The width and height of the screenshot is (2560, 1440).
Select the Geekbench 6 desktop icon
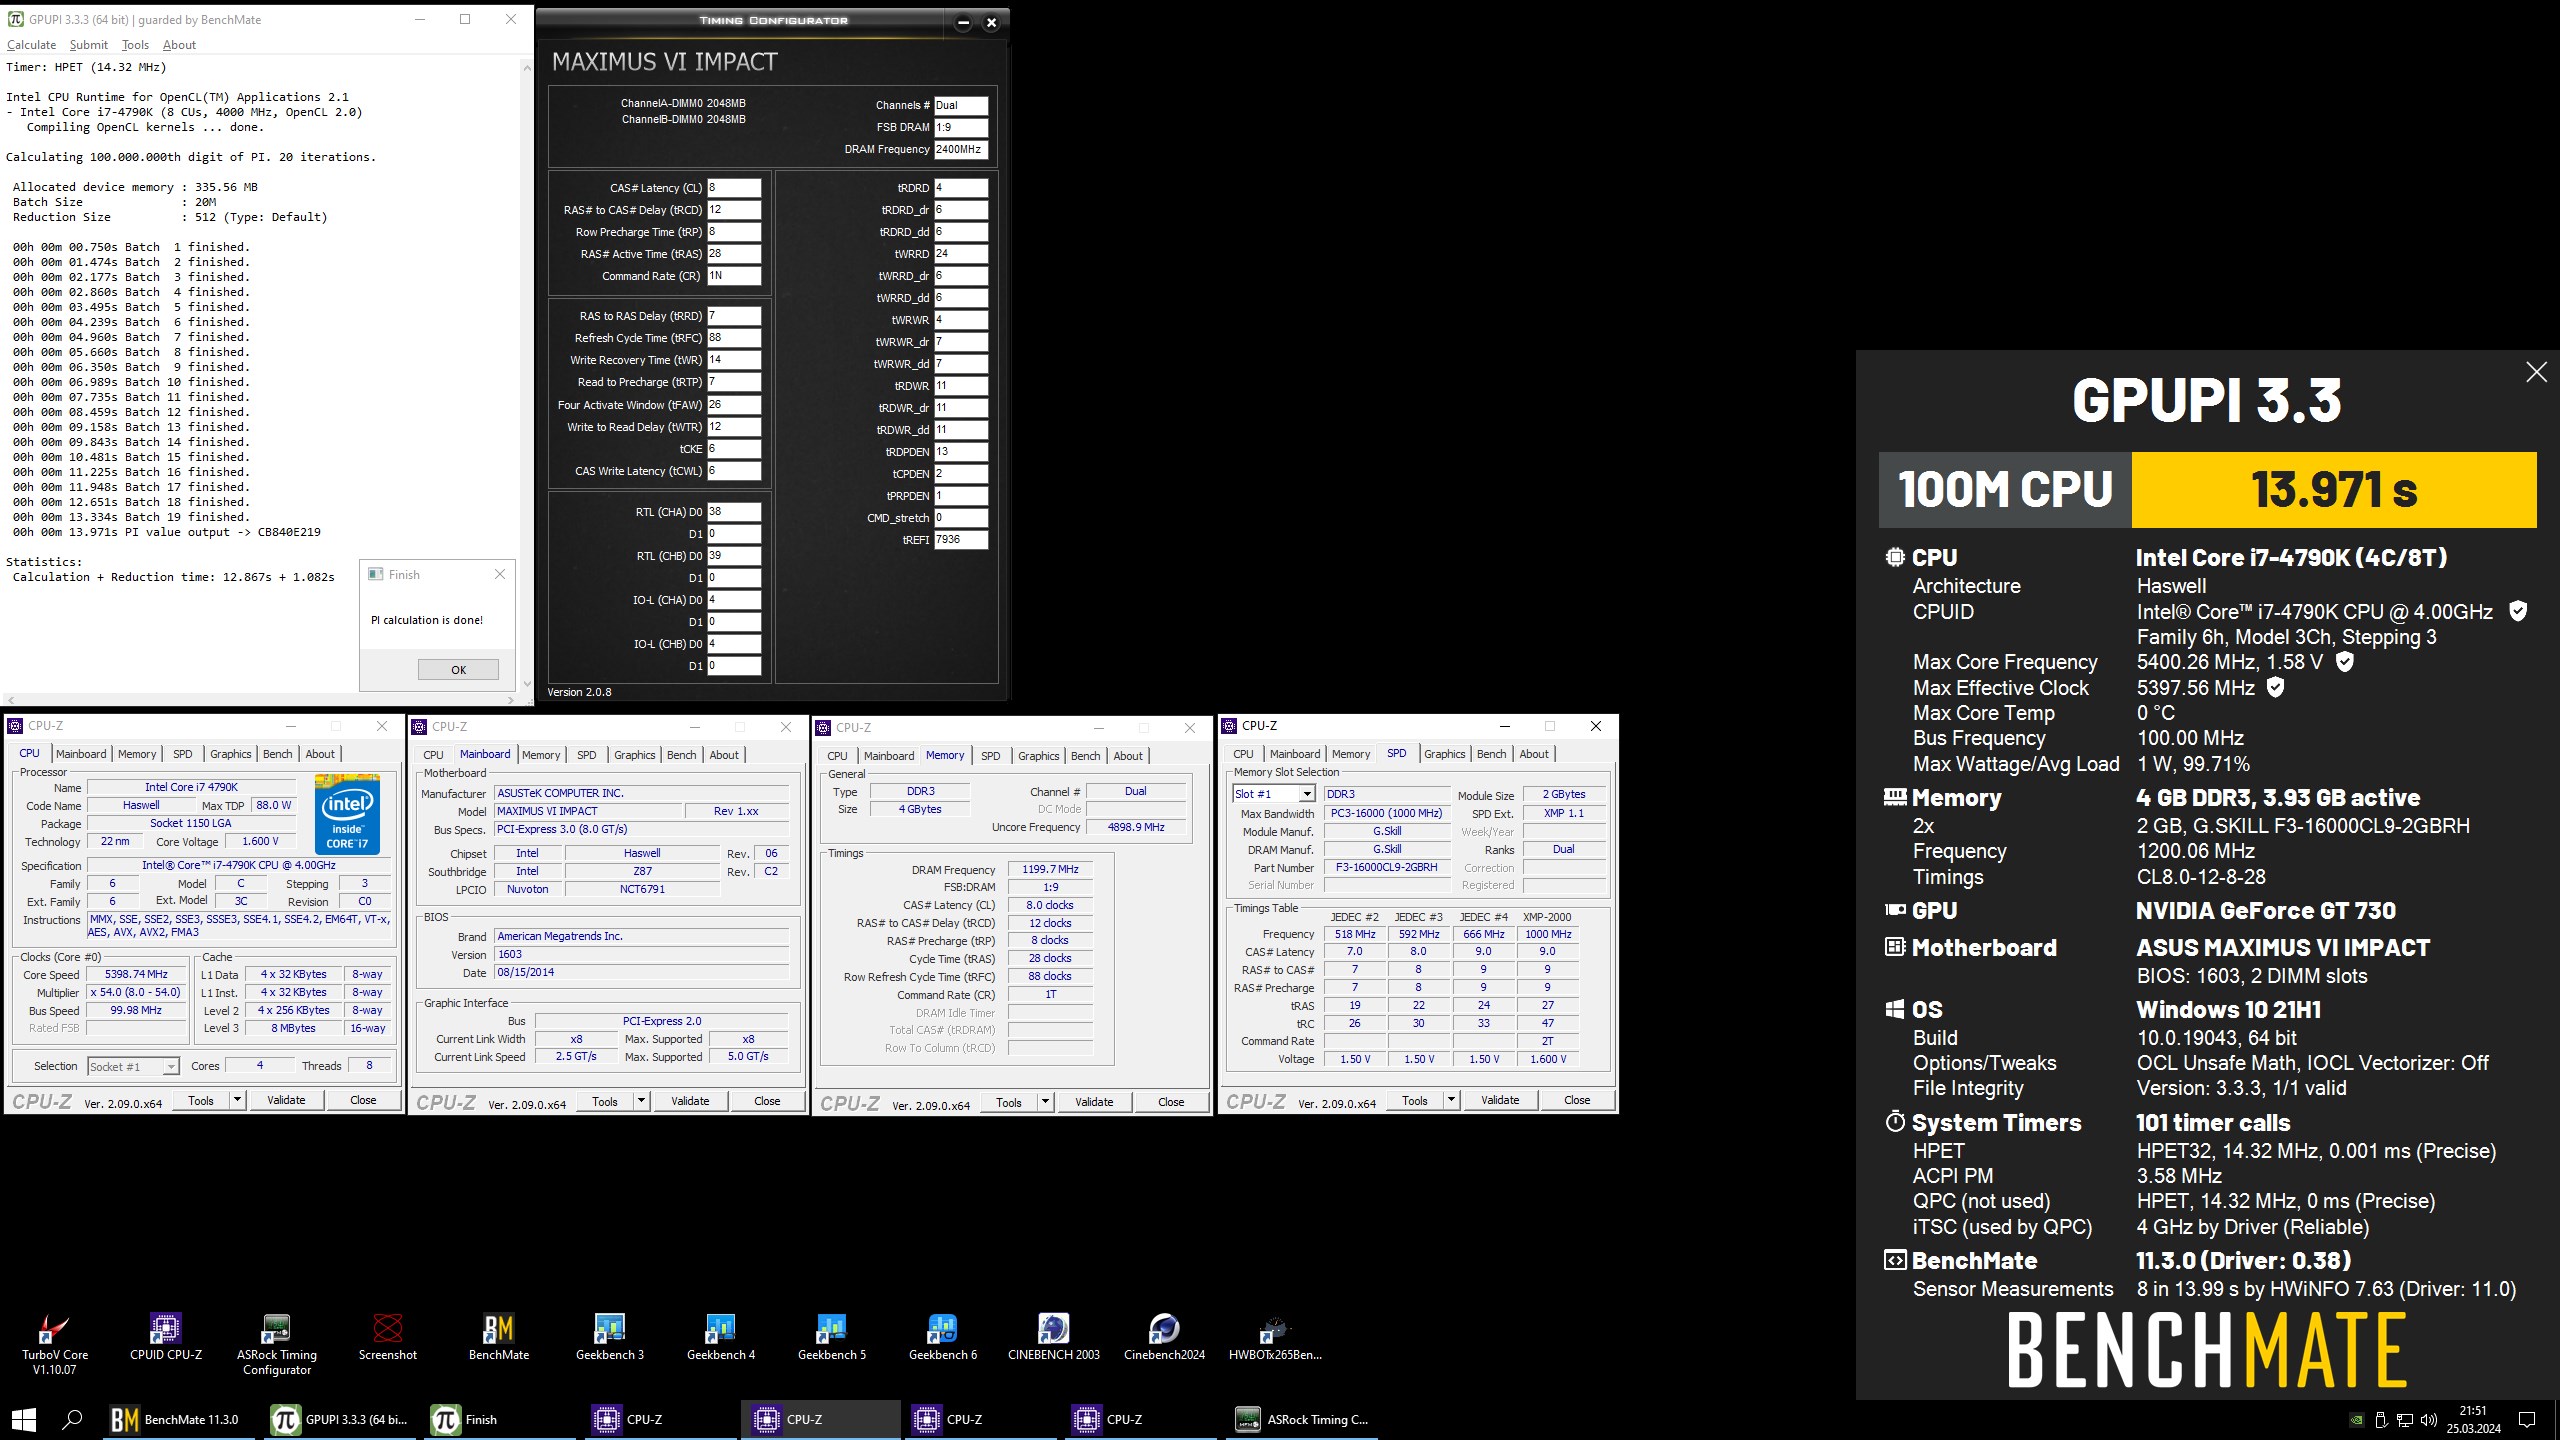942,1337
